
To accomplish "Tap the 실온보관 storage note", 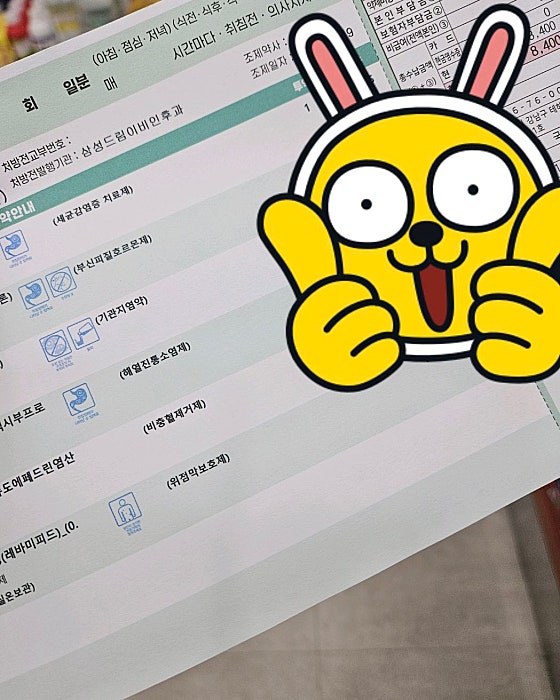I will [x=17, y=594].
